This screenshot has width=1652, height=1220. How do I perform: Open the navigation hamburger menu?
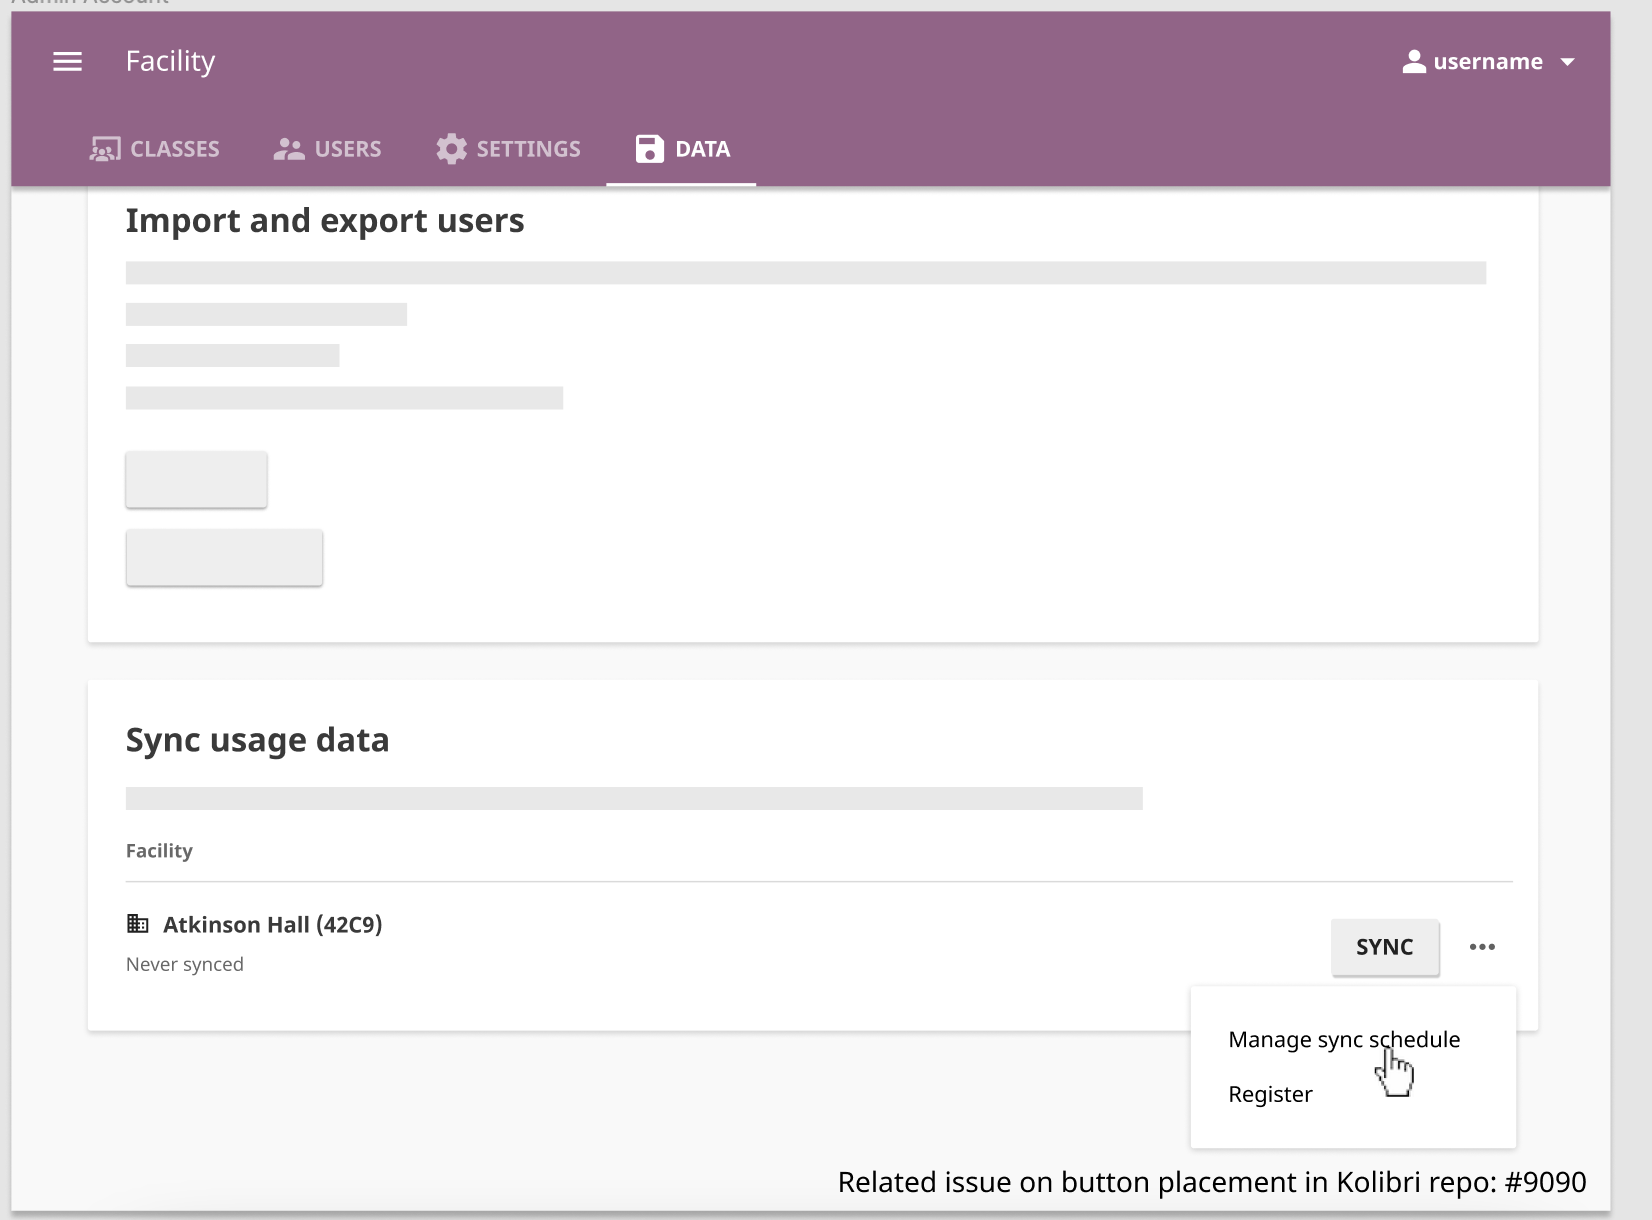pyautogui.click(x=67, y=61)
